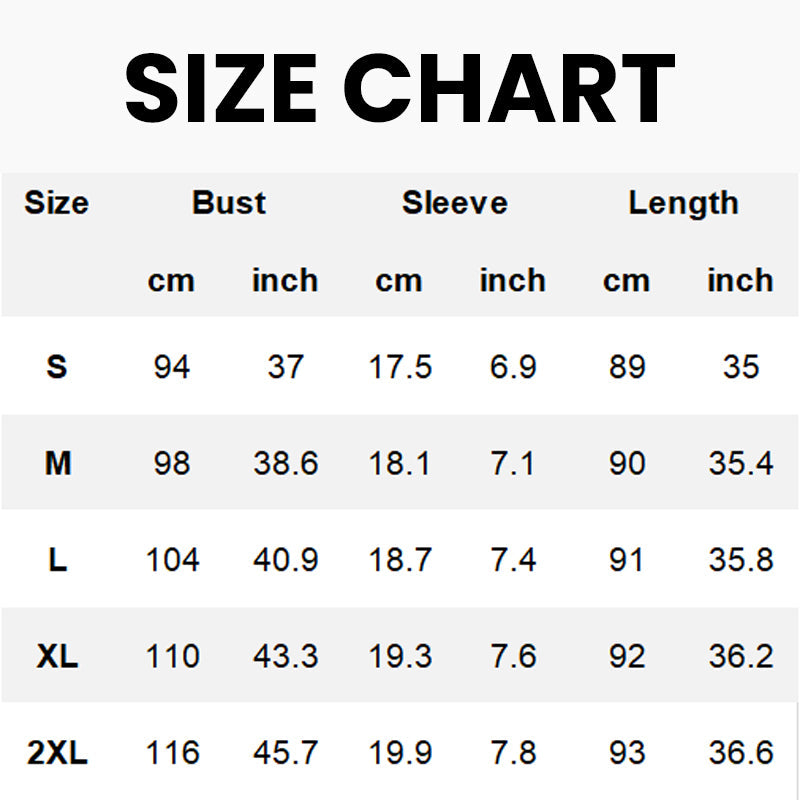The image size is (800, 800).
Task: Select the 2XL size row label
Action: tap(58, 753)
